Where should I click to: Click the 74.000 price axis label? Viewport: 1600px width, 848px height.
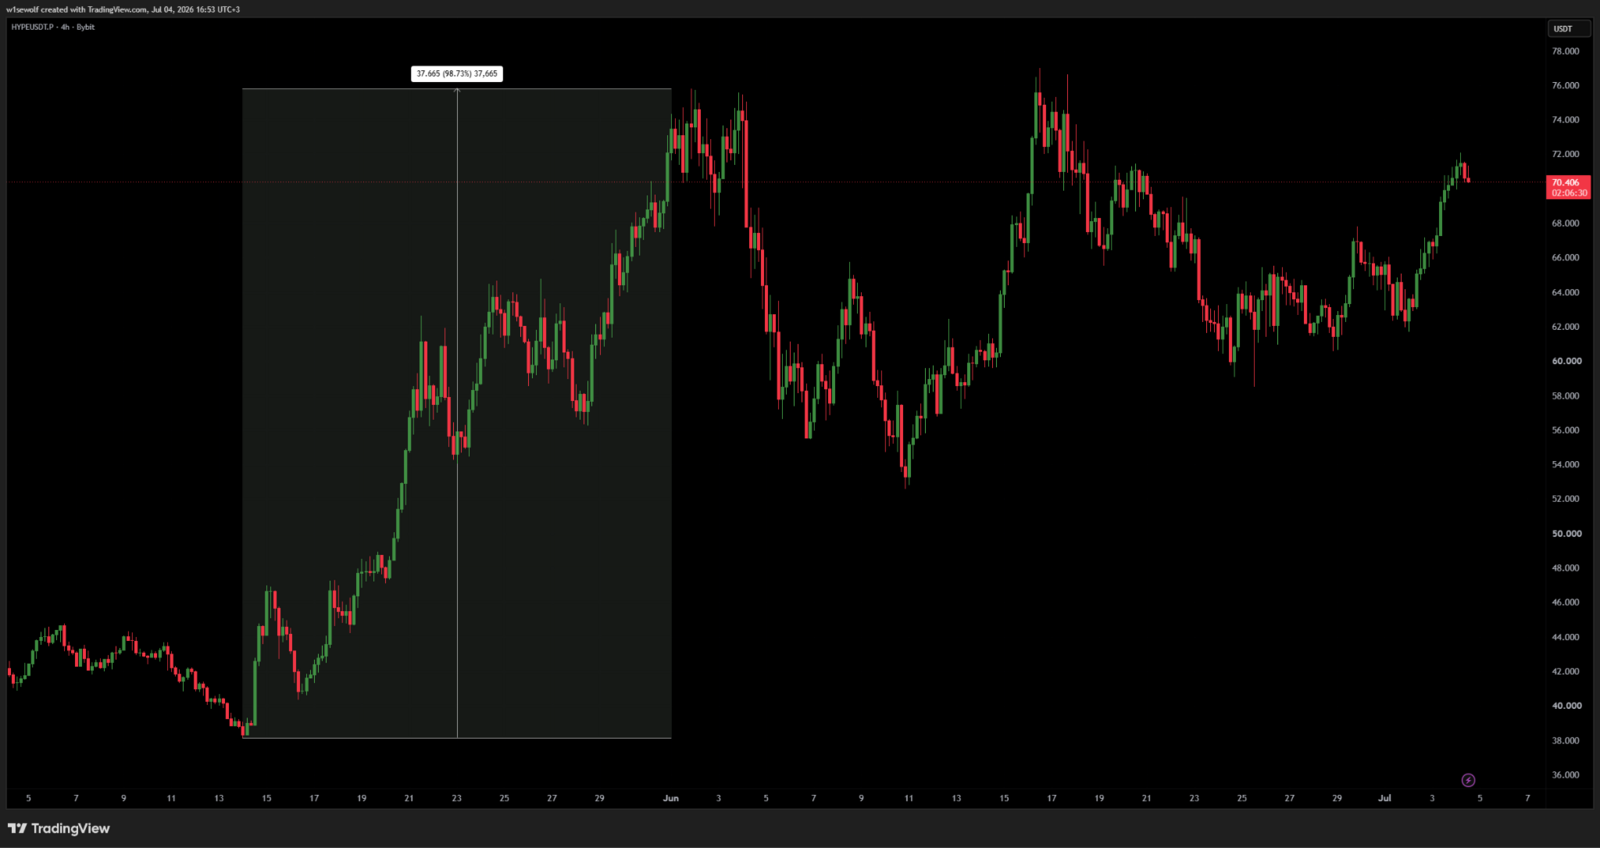pos(1565,120)
